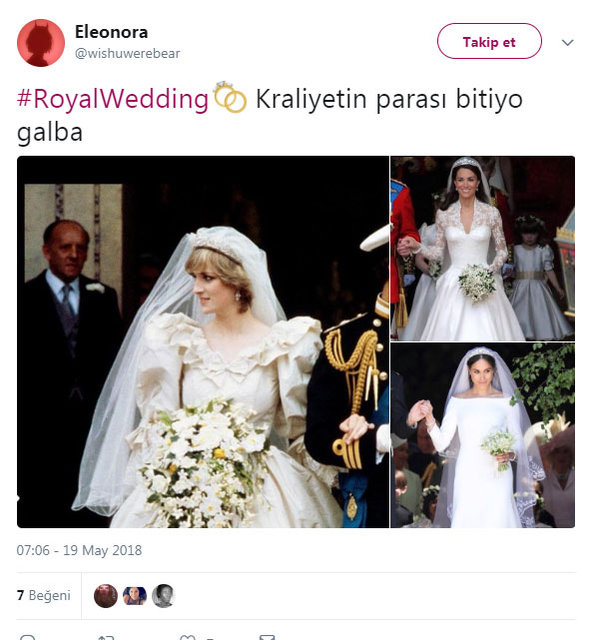Click the Eleonora display name
This screenshot has height=640, width=589.
pyautogui.click(x=111, y=32)
